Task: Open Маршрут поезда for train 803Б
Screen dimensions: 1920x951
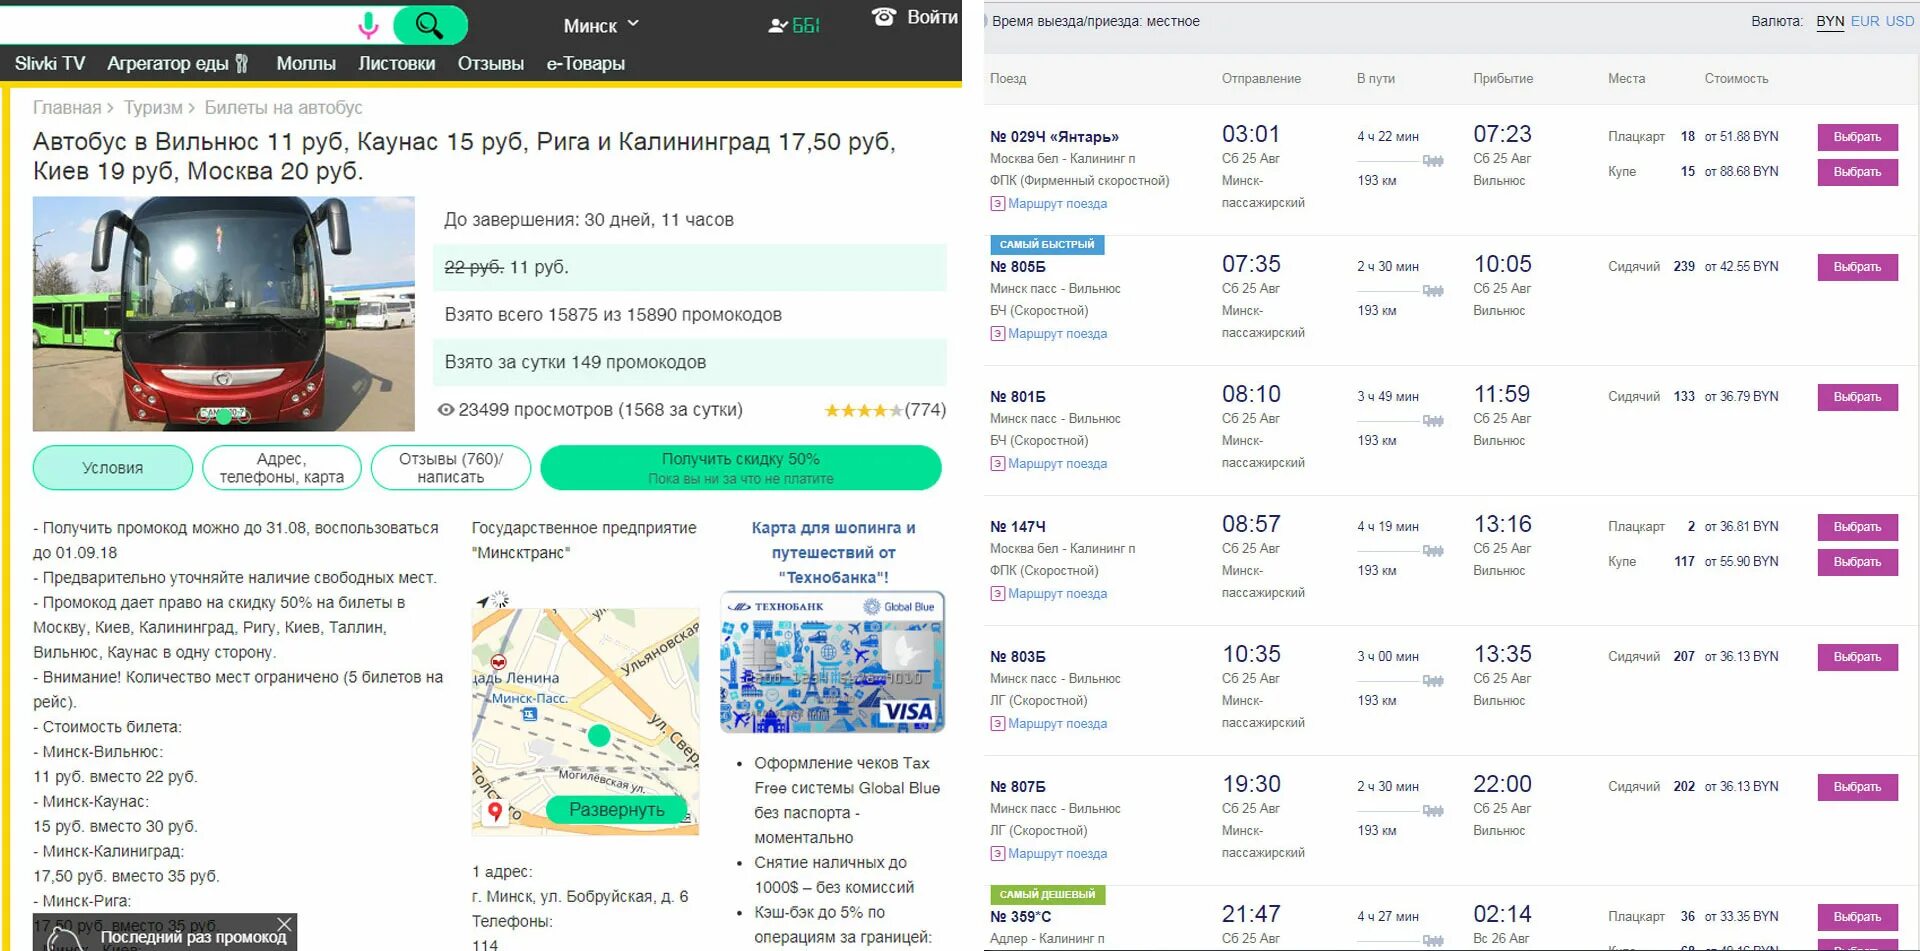Action: click(1057, 723)
